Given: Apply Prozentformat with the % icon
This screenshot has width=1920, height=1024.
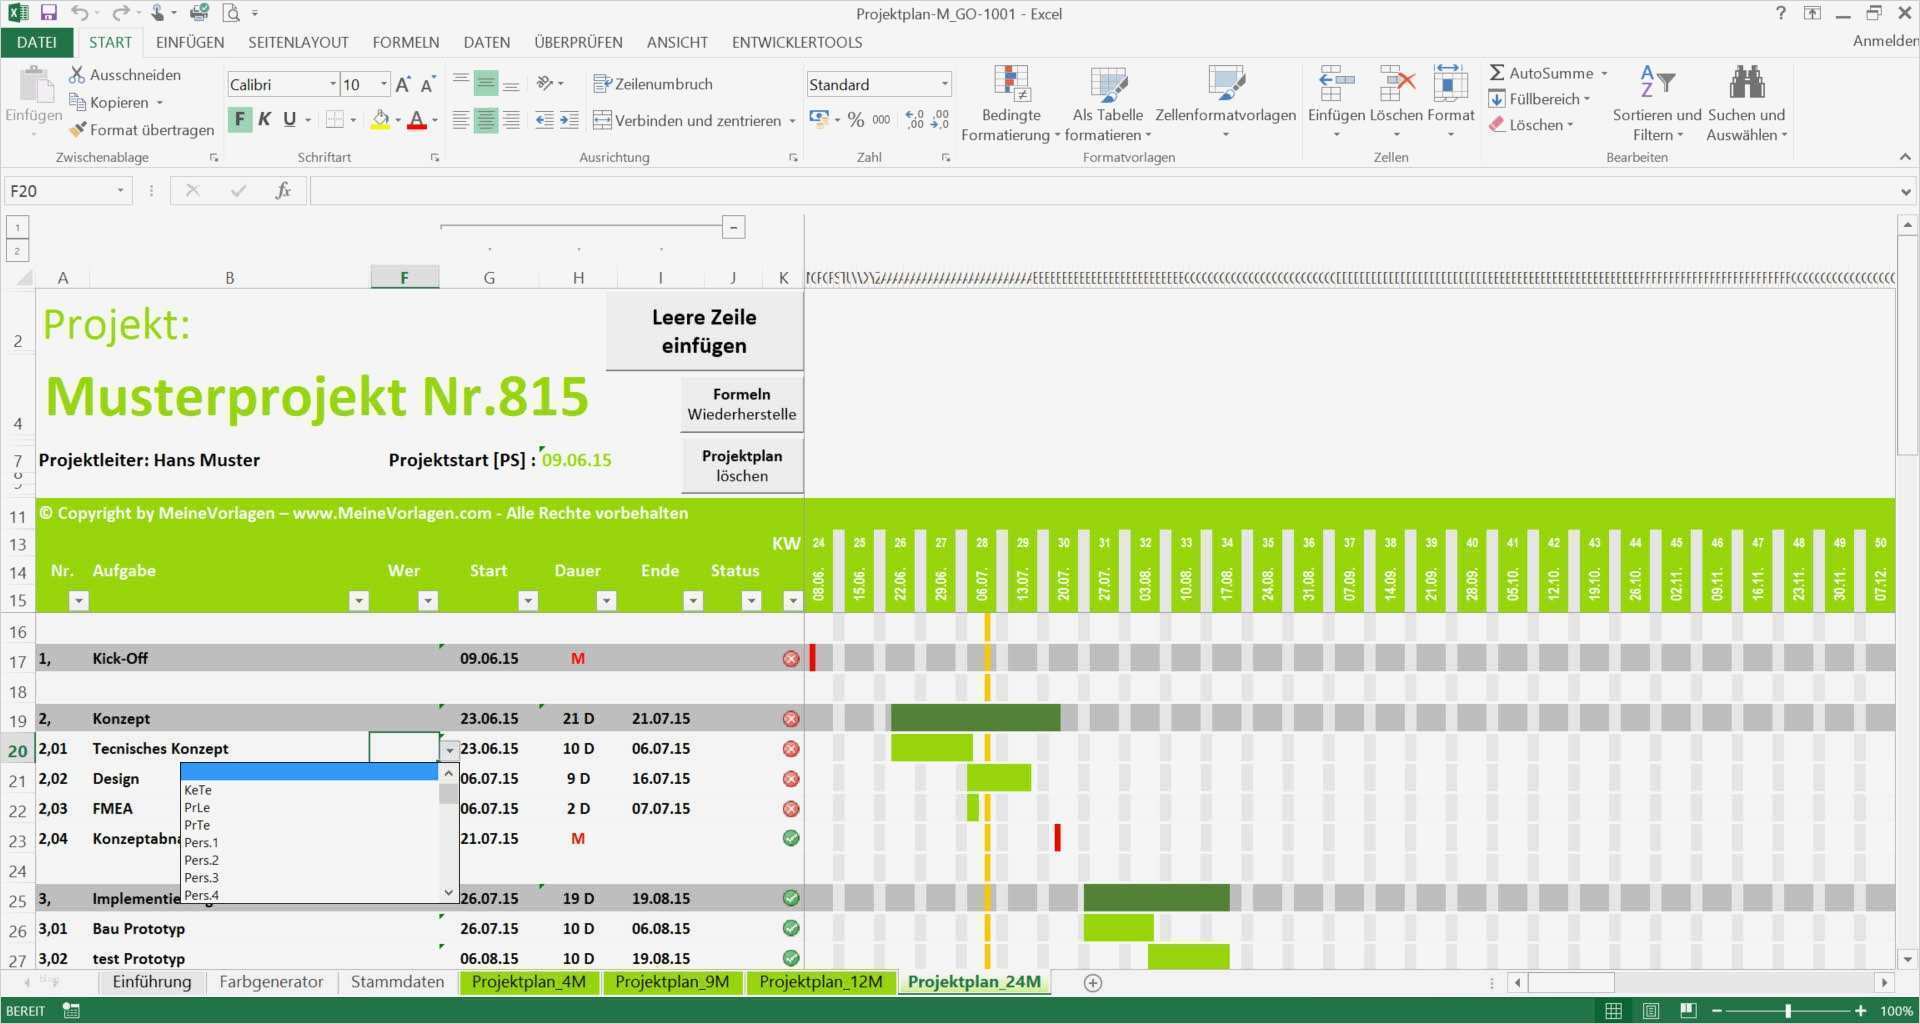Looking at the screenshot, I should pyautogui.click(x=856, y=119).
